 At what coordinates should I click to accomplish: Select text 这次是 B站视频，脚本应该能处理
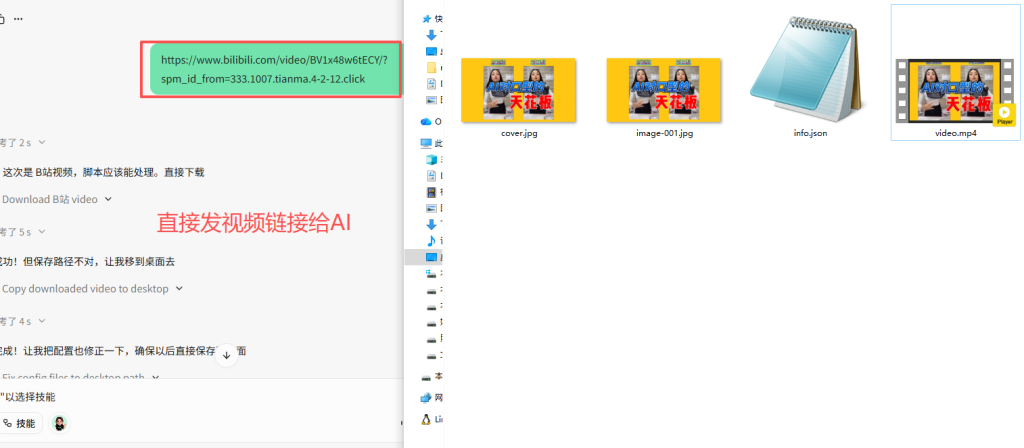[80, 172]
